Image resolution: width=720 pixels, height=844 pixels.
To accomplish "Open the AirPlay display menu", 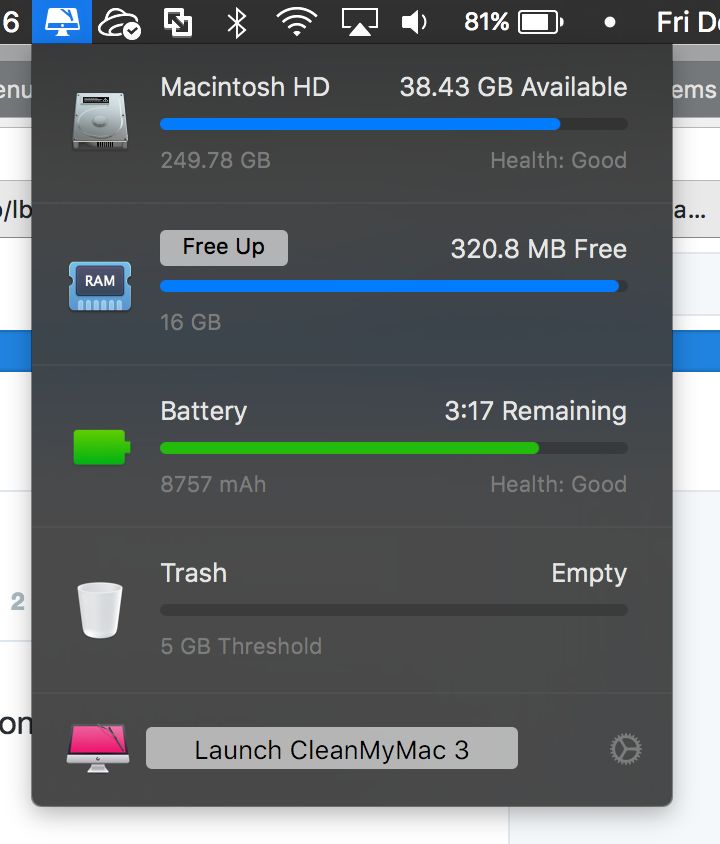I will tap(359, 23).
